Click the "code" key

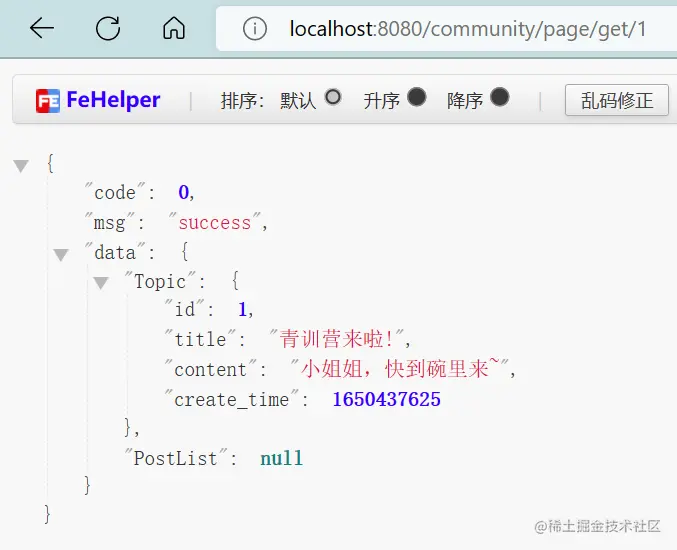coord(115,193)
